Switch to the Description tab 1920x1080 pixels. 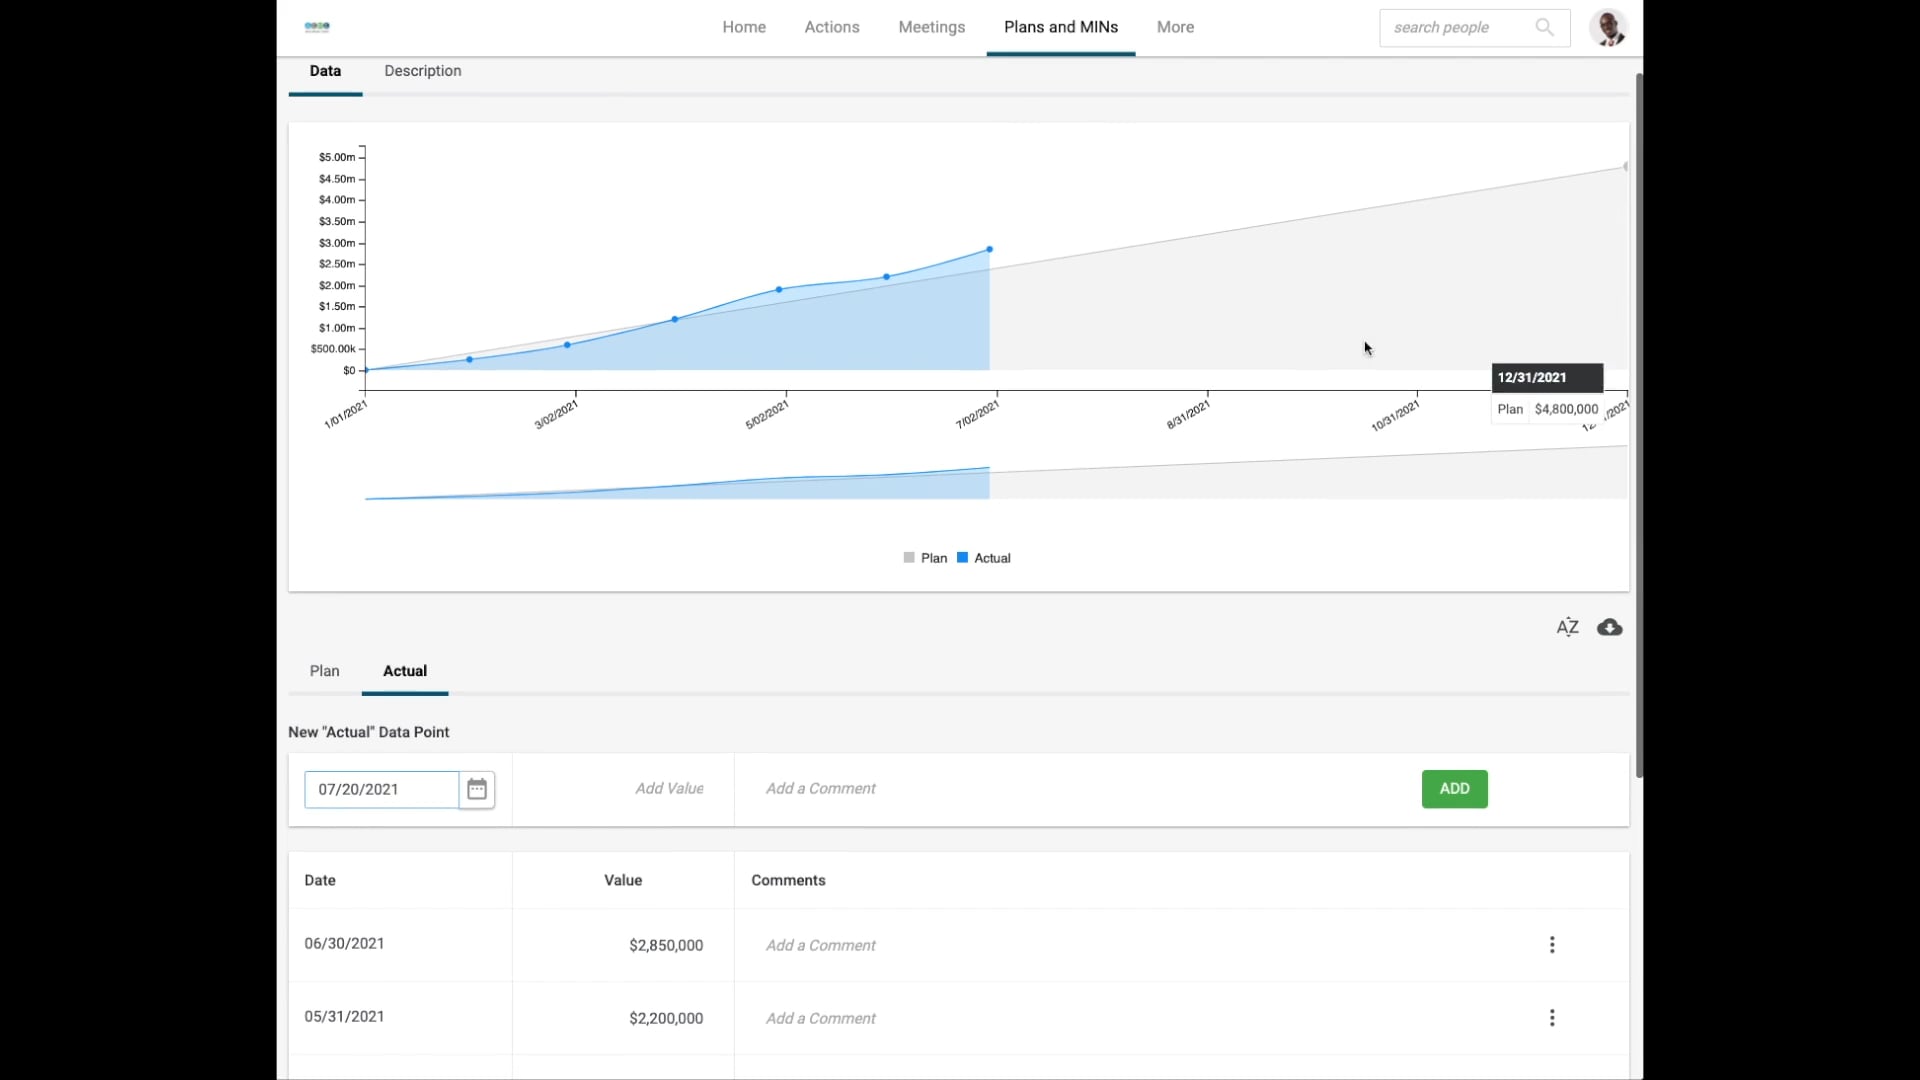(x=423, y=71)
